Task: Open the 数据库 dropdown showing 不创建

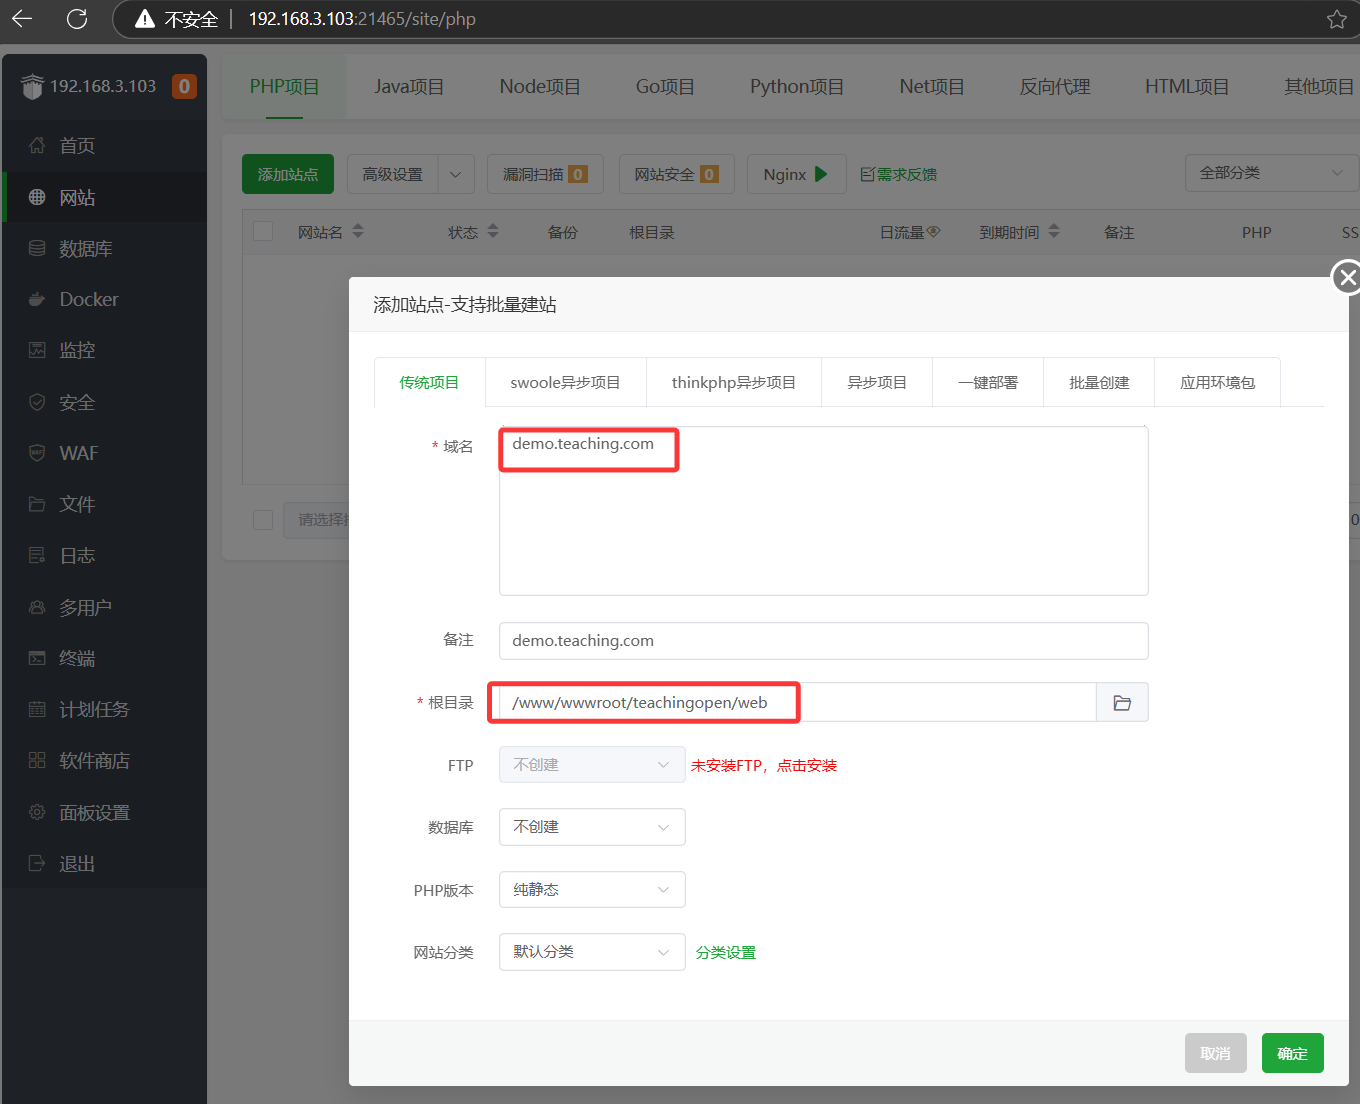Action: point(591,827)
